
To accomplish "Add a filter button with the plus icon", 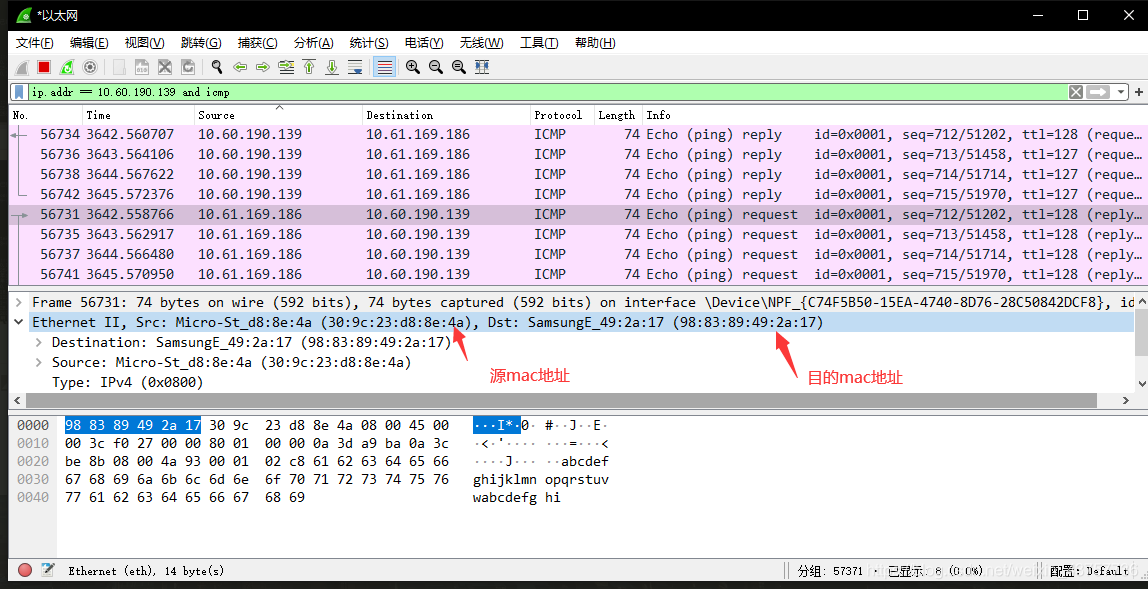I will (x=1138, y=92).
